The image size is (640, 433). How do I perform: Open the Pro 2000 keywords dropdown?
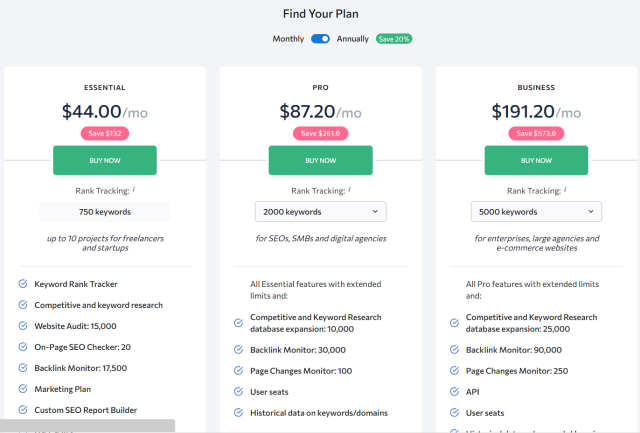pyautogui.click(x=320, y=212)
